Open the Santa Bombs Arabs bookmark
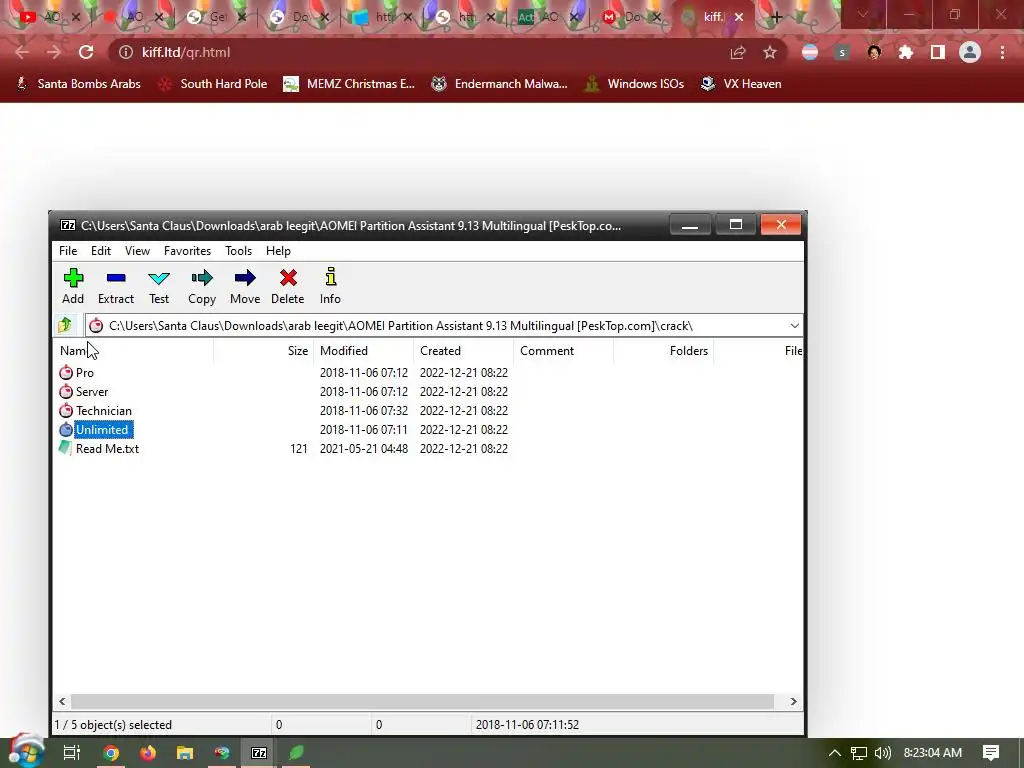Screen dimensions: 1024x768 pyautogui.click(x=78, y=84)
